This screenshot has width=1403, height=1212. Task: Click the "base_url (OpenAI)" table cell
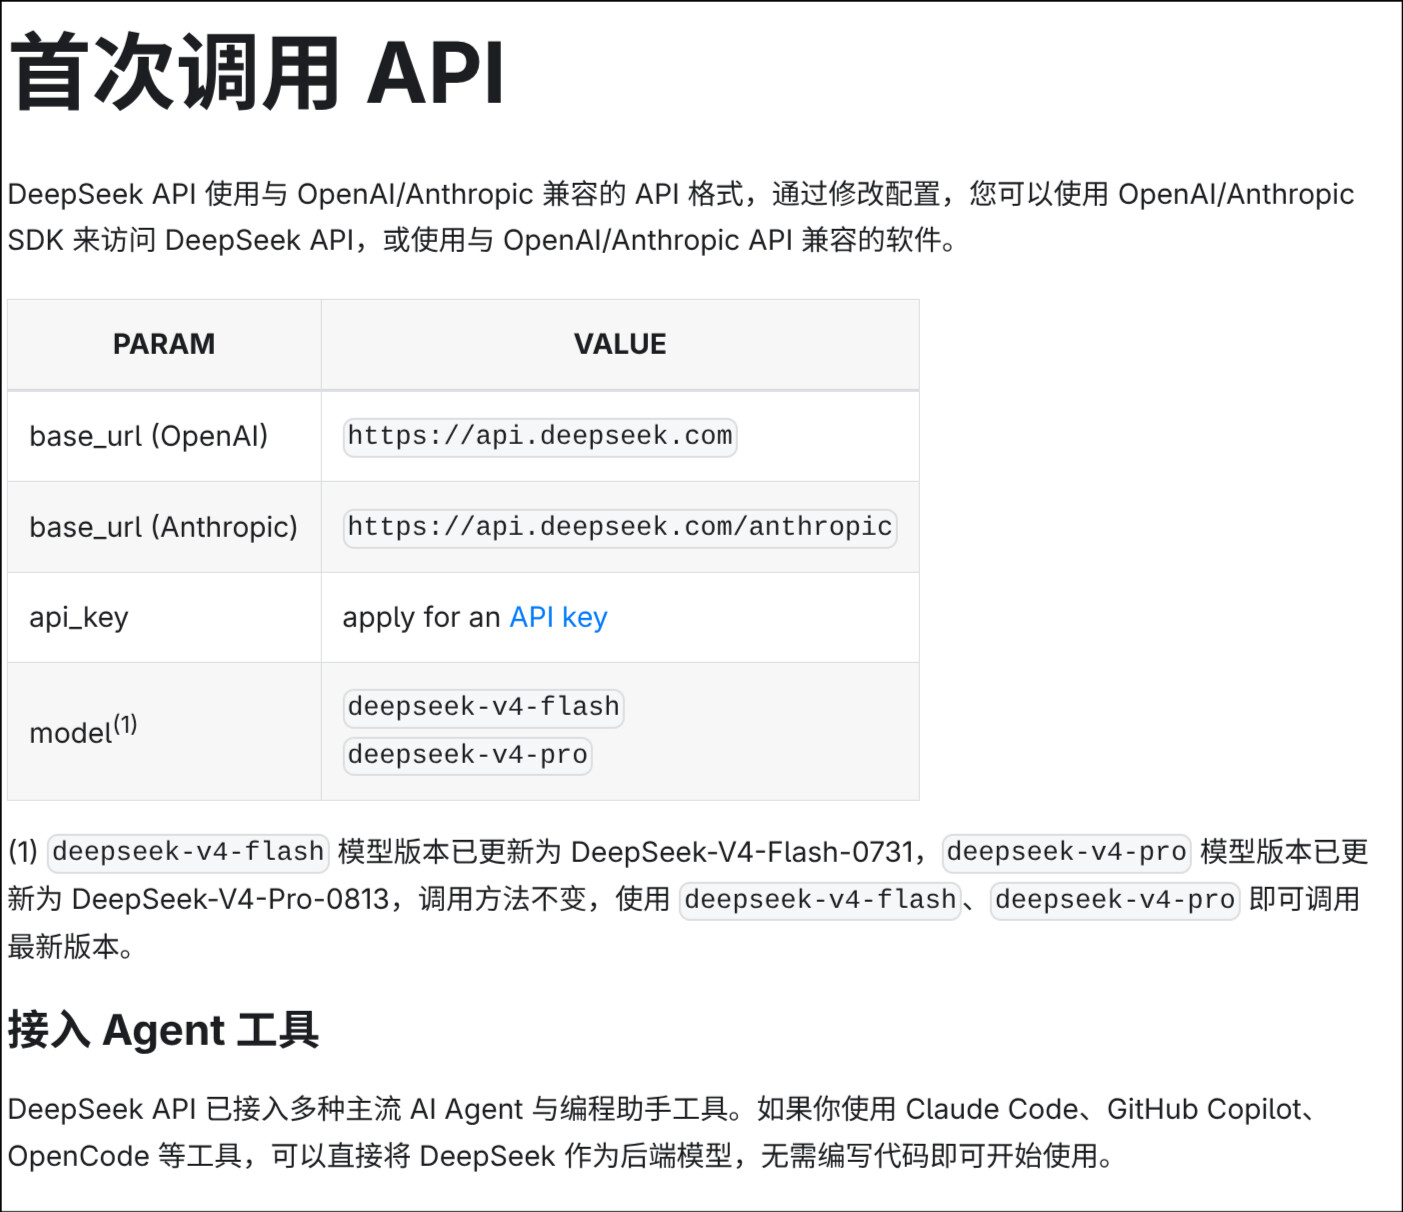tap(164, 436)
